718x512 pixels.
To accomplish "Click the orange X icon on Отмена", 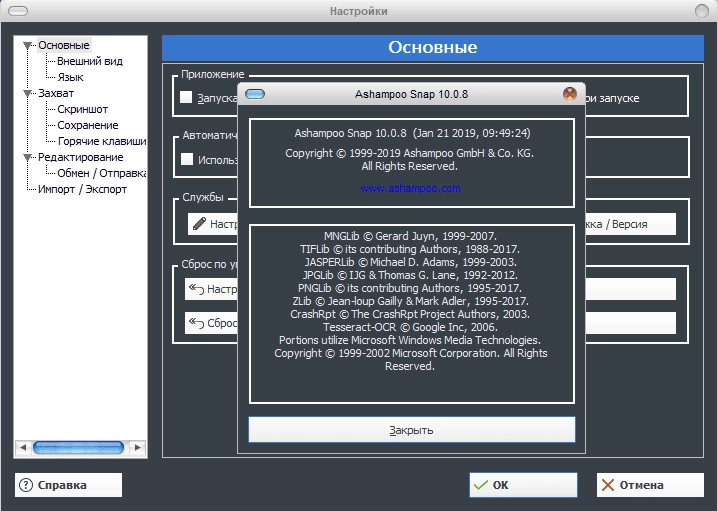I will click(x=608, y=485).
